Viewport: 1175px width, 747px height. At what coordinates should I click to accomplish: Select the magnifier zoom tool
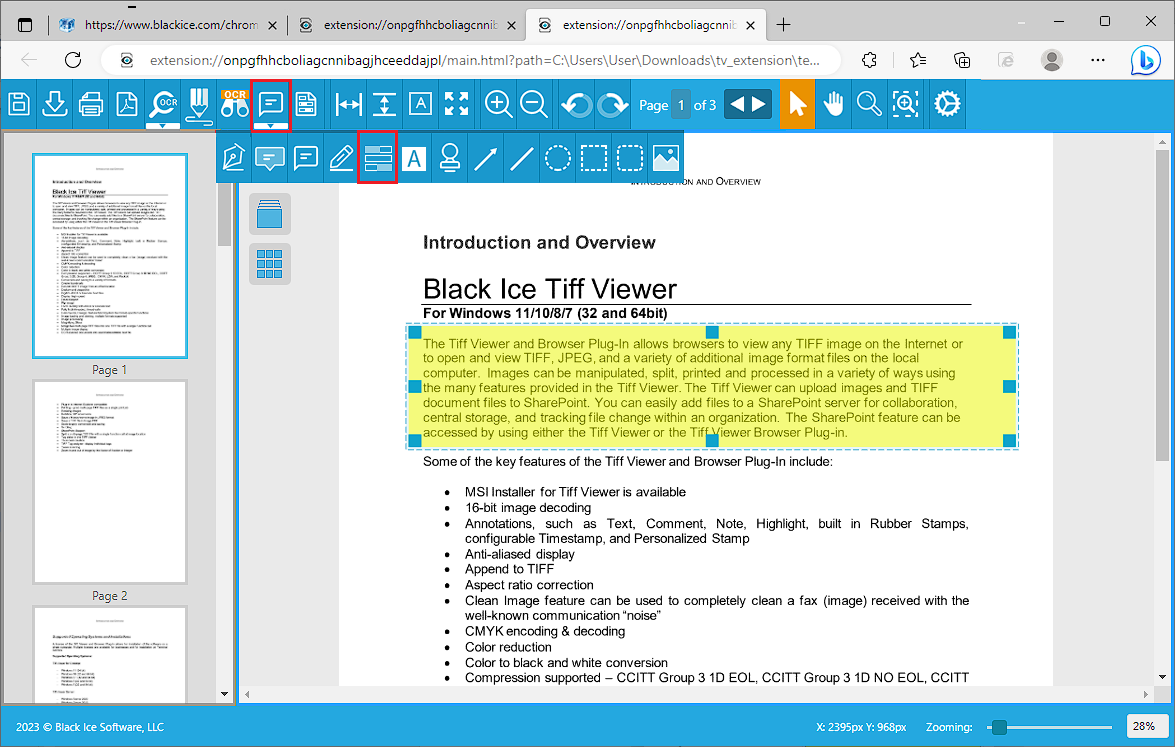[869, 104]
